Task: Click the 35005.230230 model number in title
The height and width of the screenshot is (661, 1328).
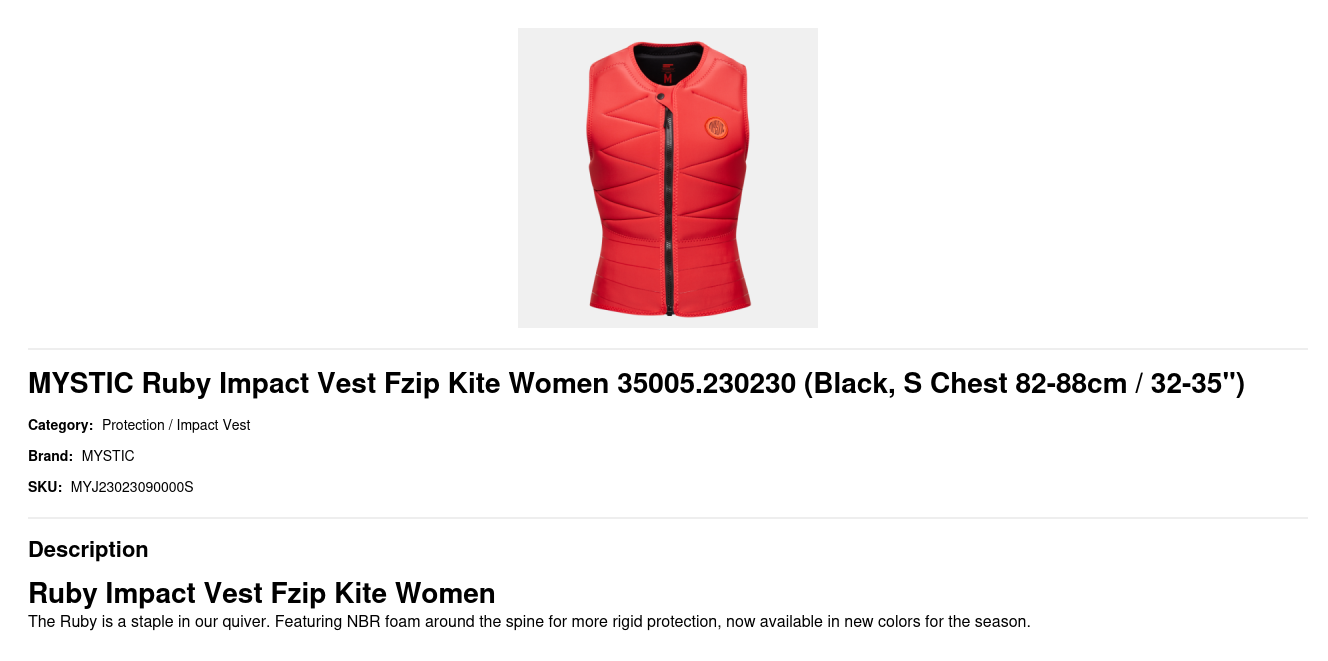Action: [707, 383]
